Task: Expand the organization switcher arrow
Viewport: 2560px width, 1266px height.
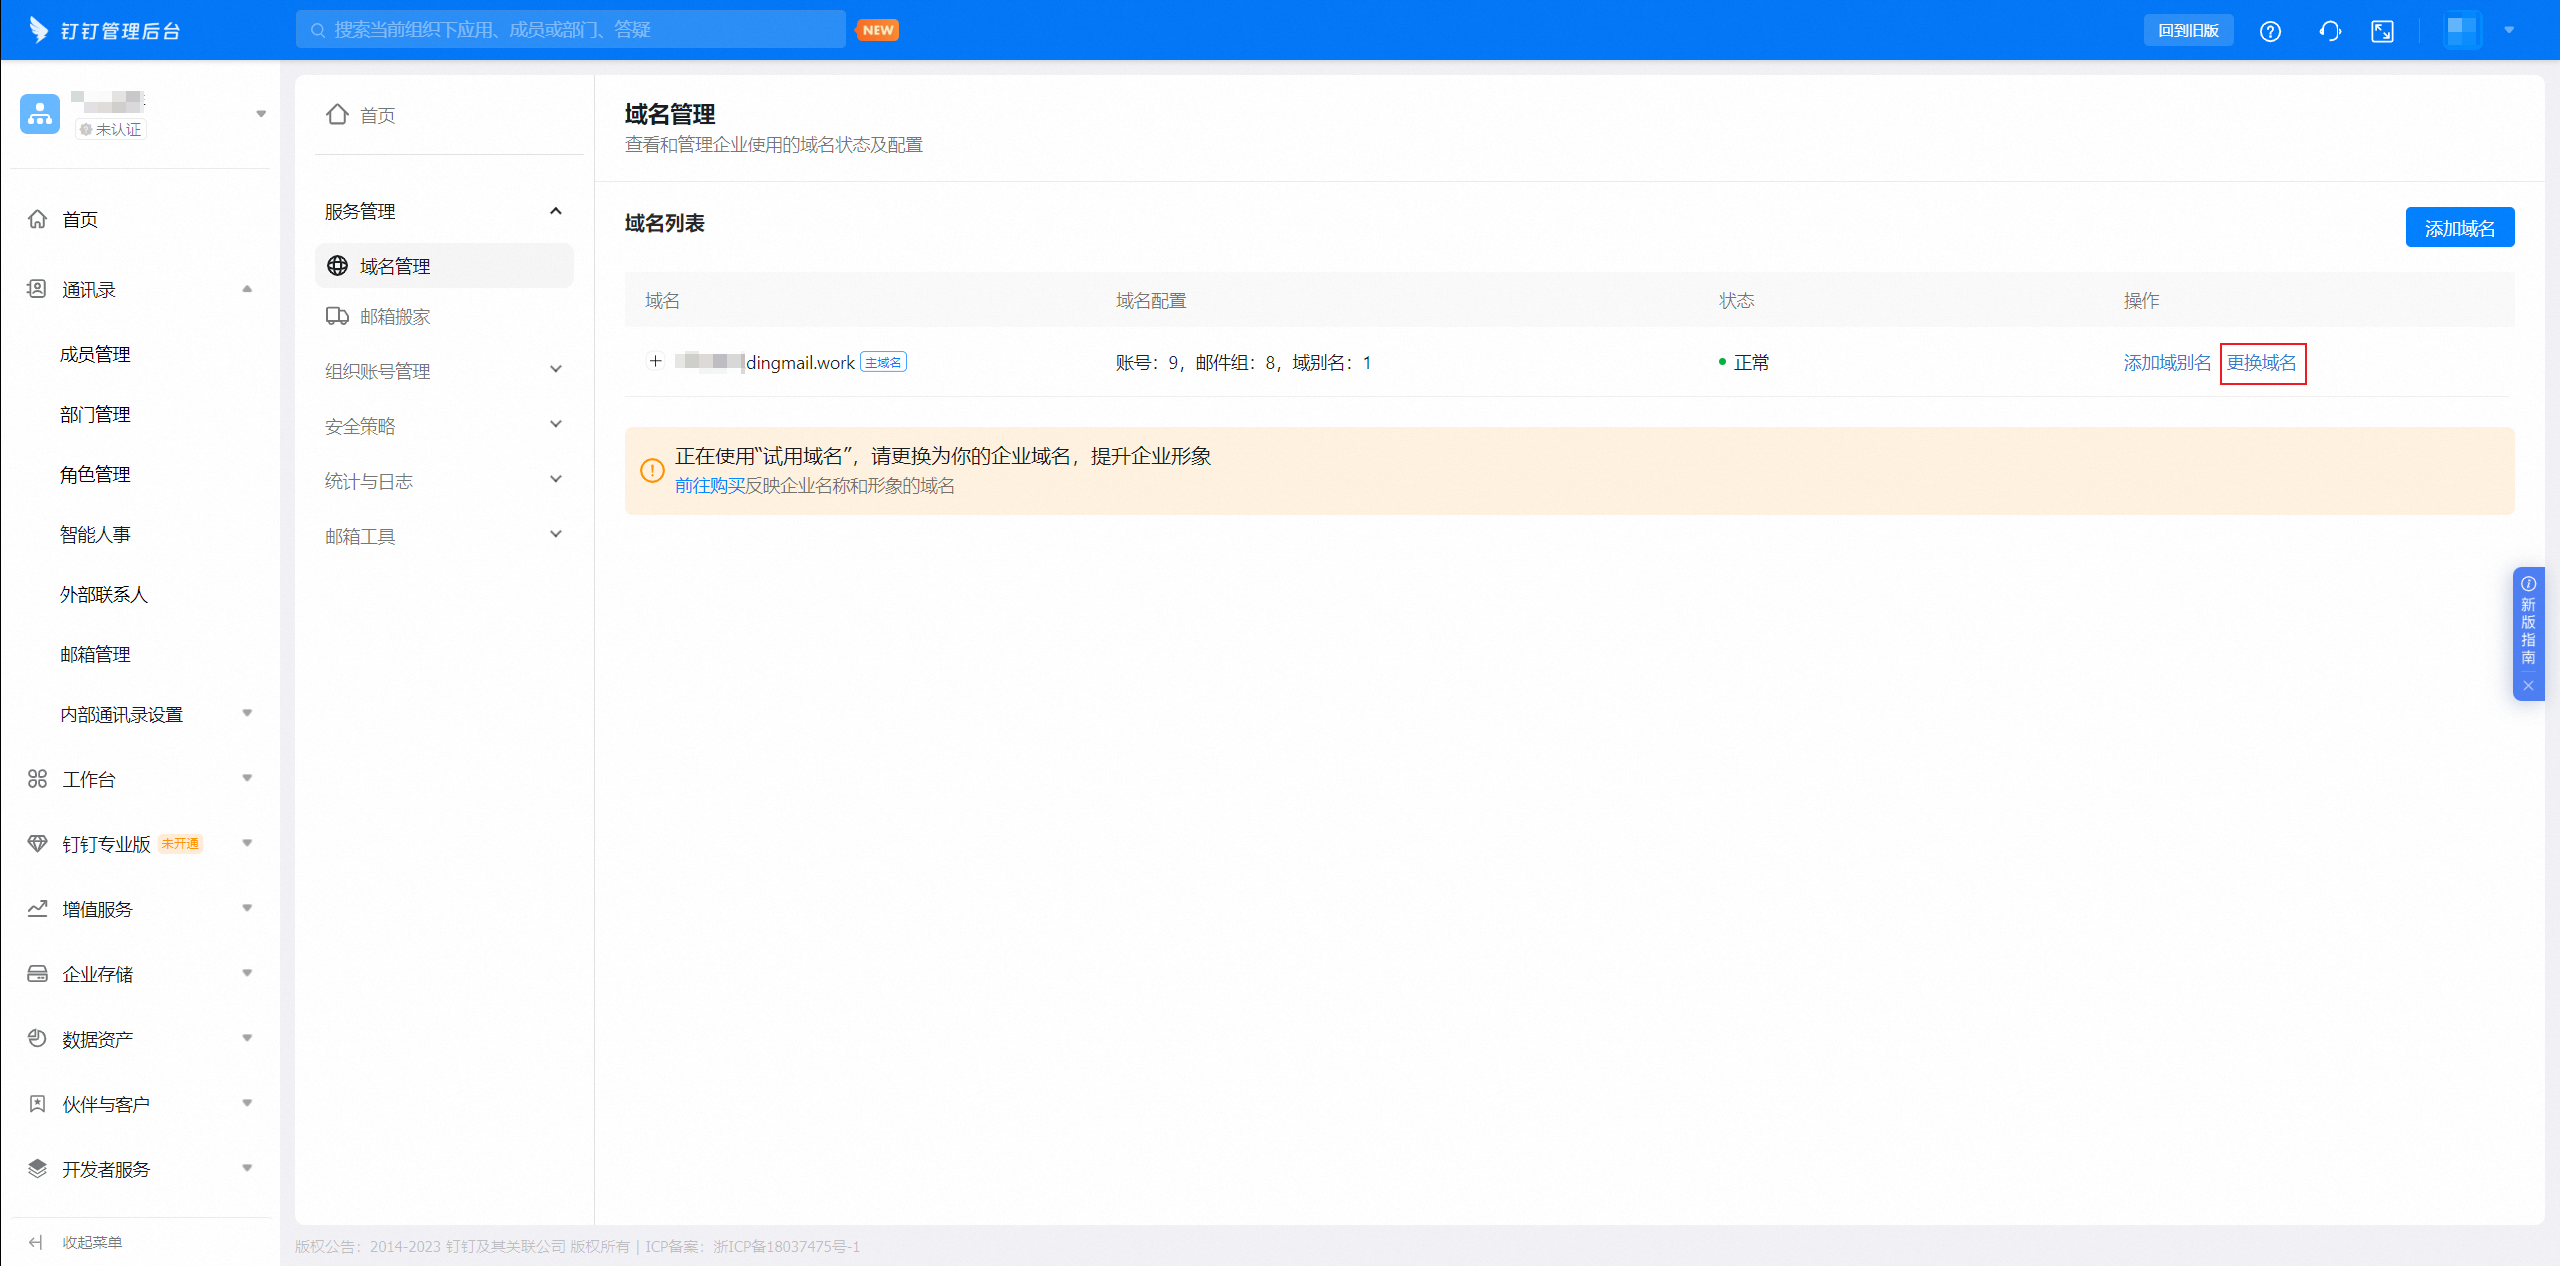Action: (261, 114)
